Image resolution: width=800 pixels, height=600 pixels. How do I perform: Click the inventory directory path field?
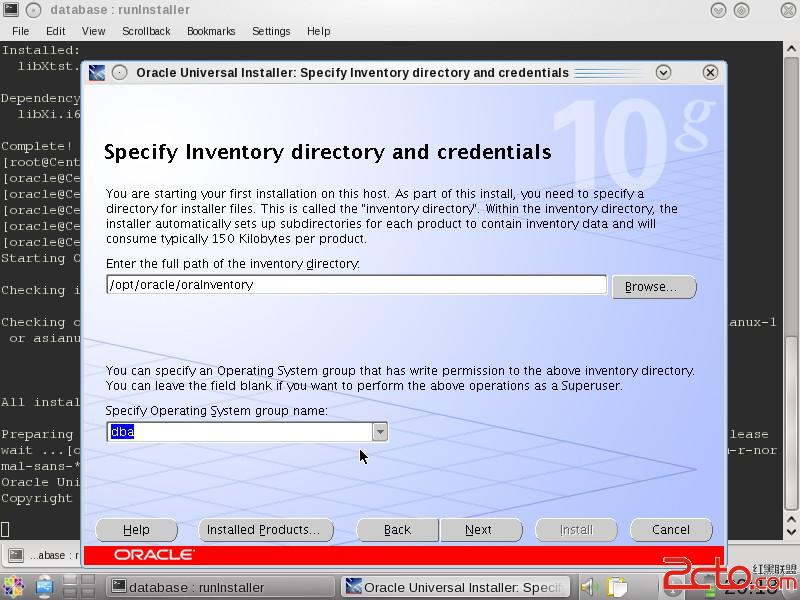tap(357, 285)
